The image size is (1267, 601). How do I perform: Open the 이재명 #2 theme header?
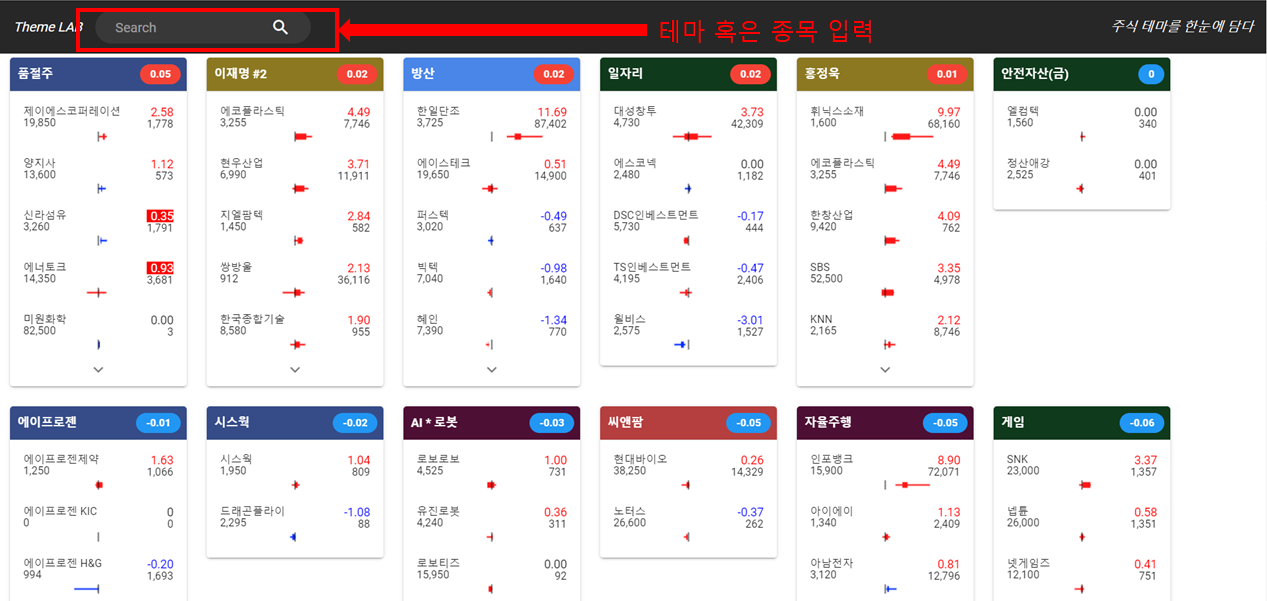(295, 74)
